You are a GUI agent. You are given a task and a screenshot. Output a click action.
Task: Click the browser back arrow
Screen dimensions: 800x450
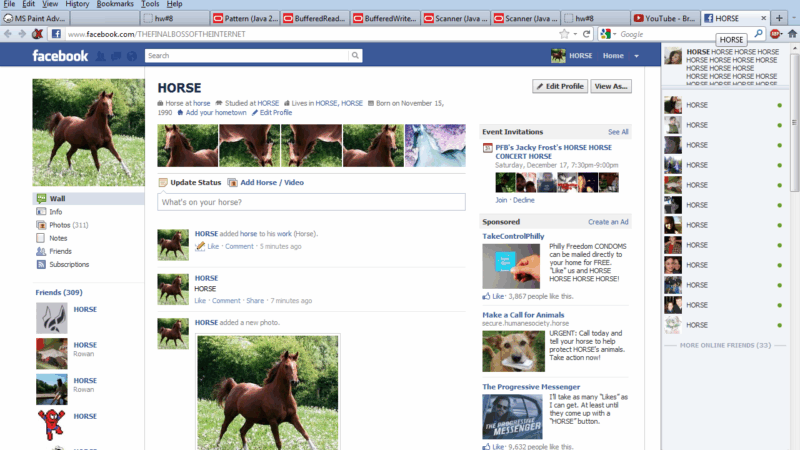point(8,34)
